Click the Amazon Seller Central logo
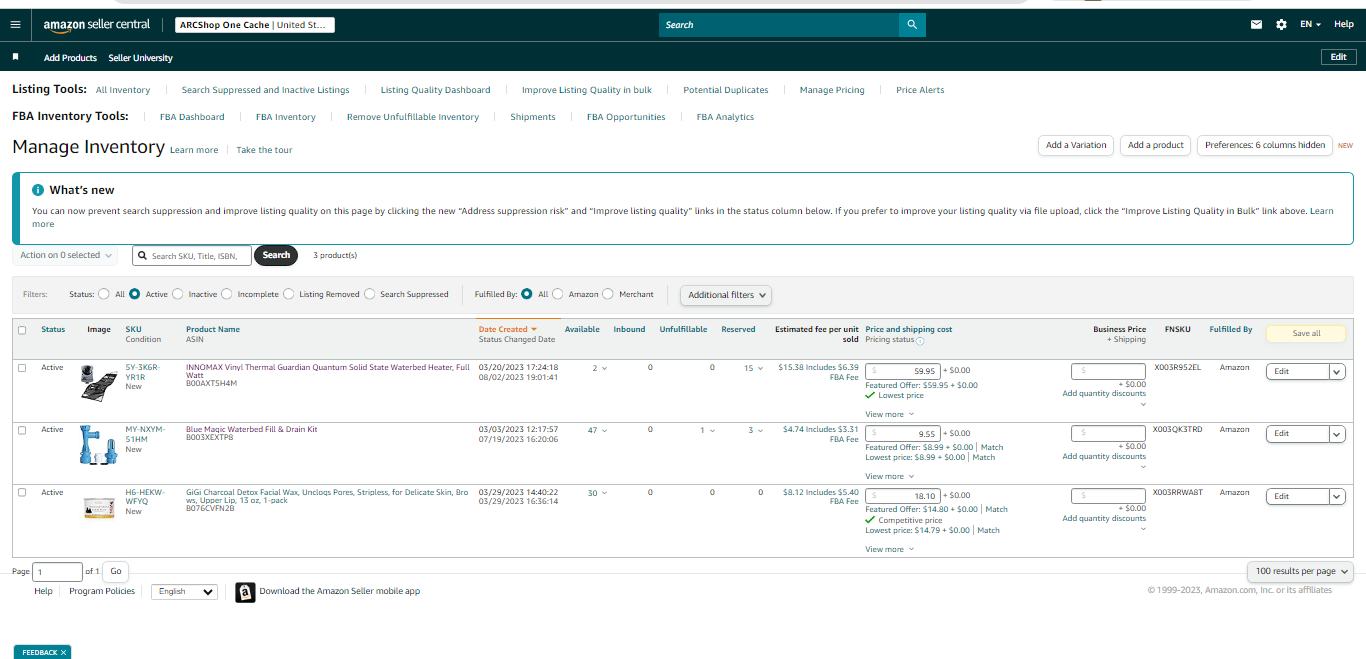Image resolution: width=1366 pixels, height=659 pixels. (97, 24)
